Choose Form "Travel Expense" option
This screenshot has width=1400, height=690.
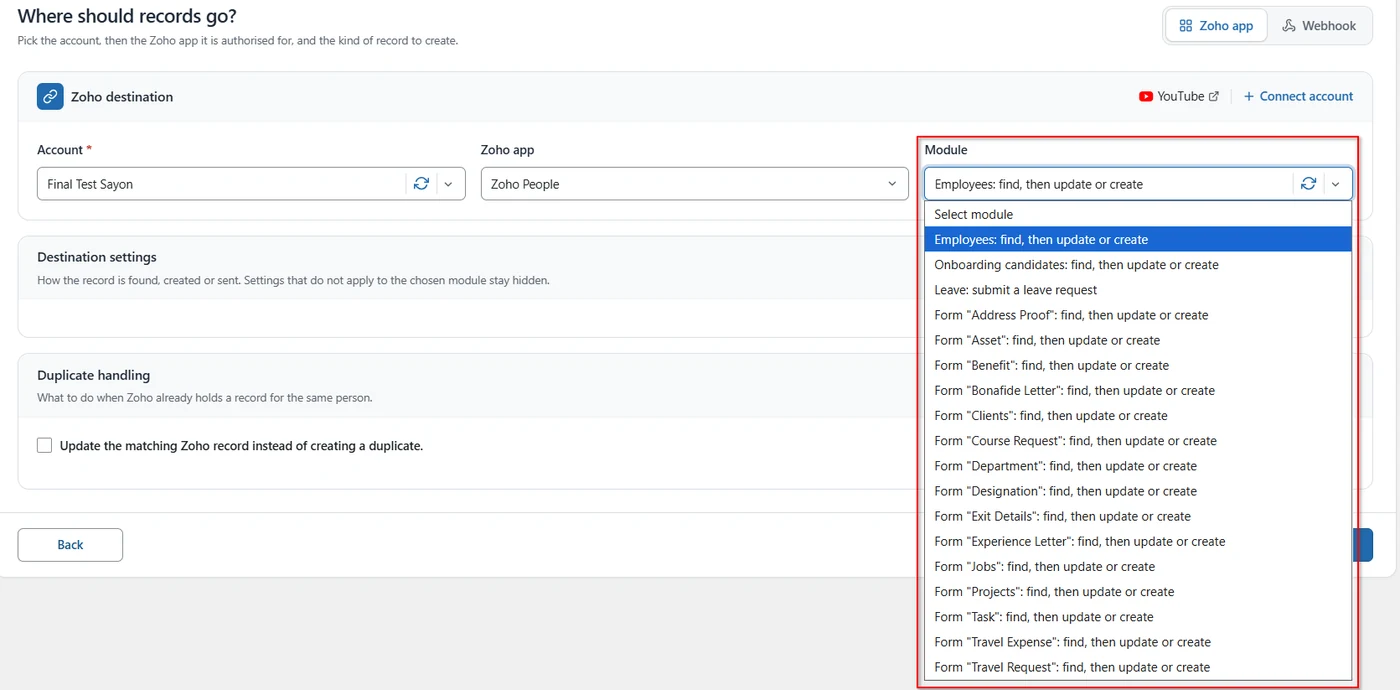pos(1138,642)
